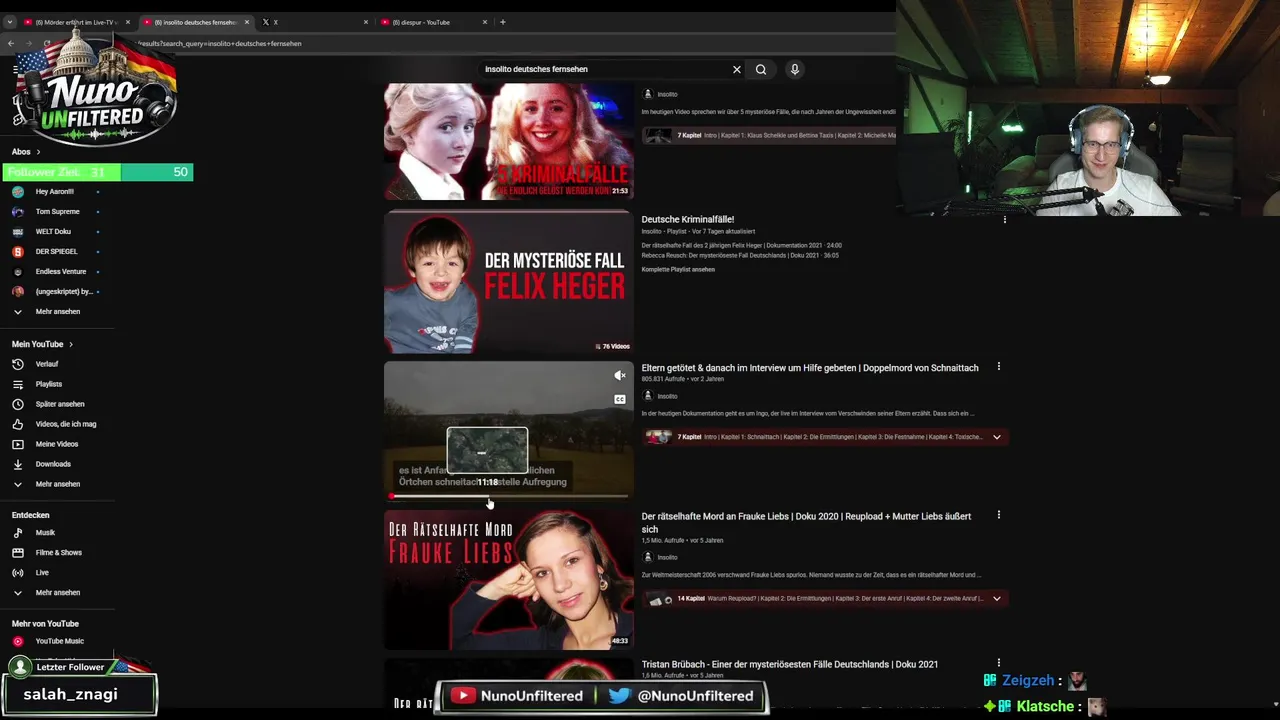Open Meine Videos in the sidebar
Viewport: 1280px width, 720px height.
(x=57, y=444)
